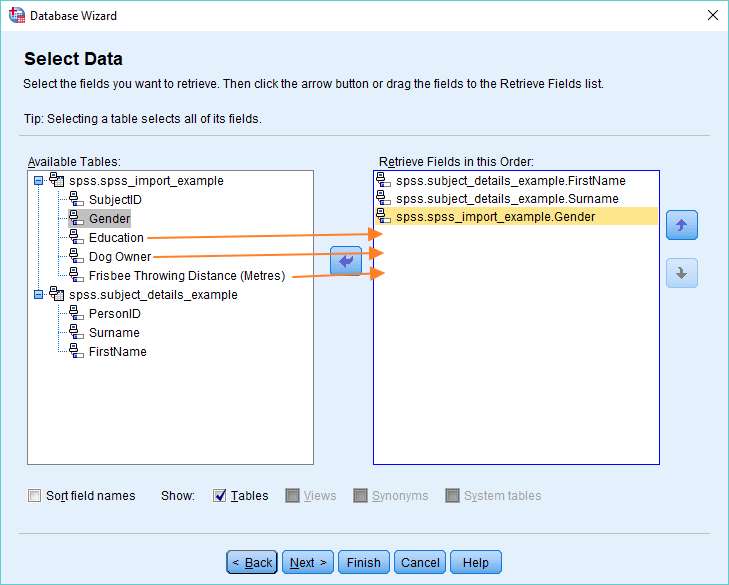Toggle the Synonyms checkbox

360,496
